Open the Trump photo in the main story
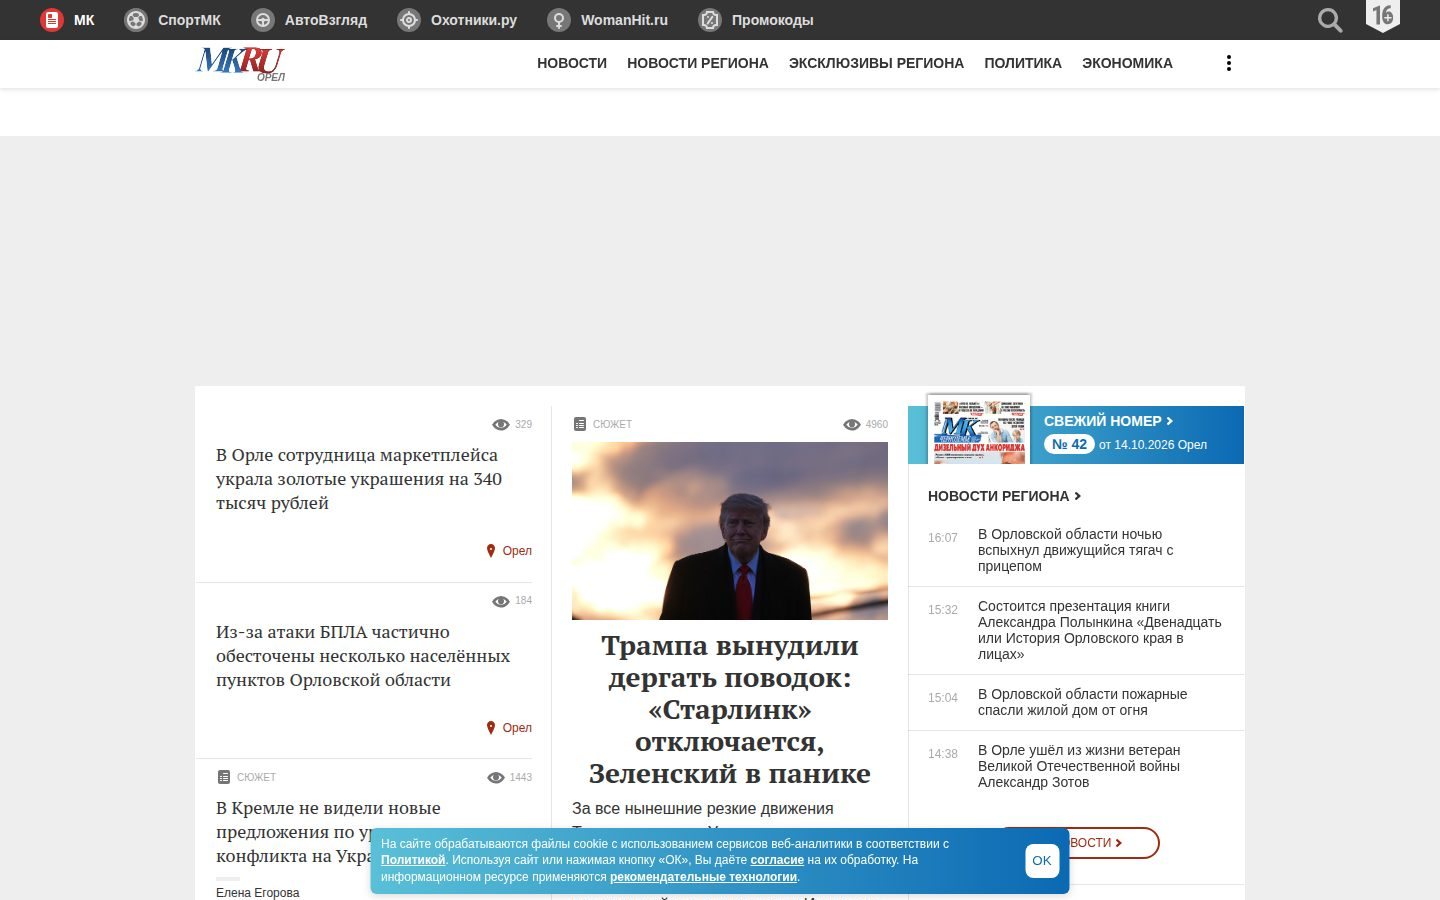Screen dimensions: 1440x900 (730, 531)
